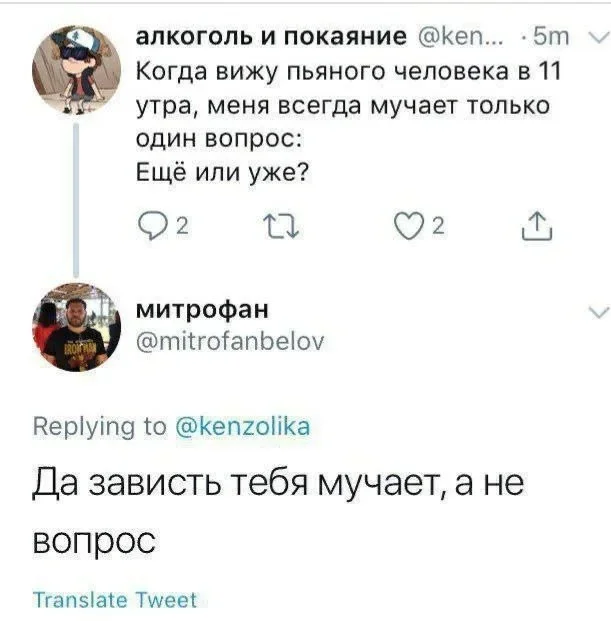
Task: Open митрофан's profile picture
Action: tap(76, 329)
